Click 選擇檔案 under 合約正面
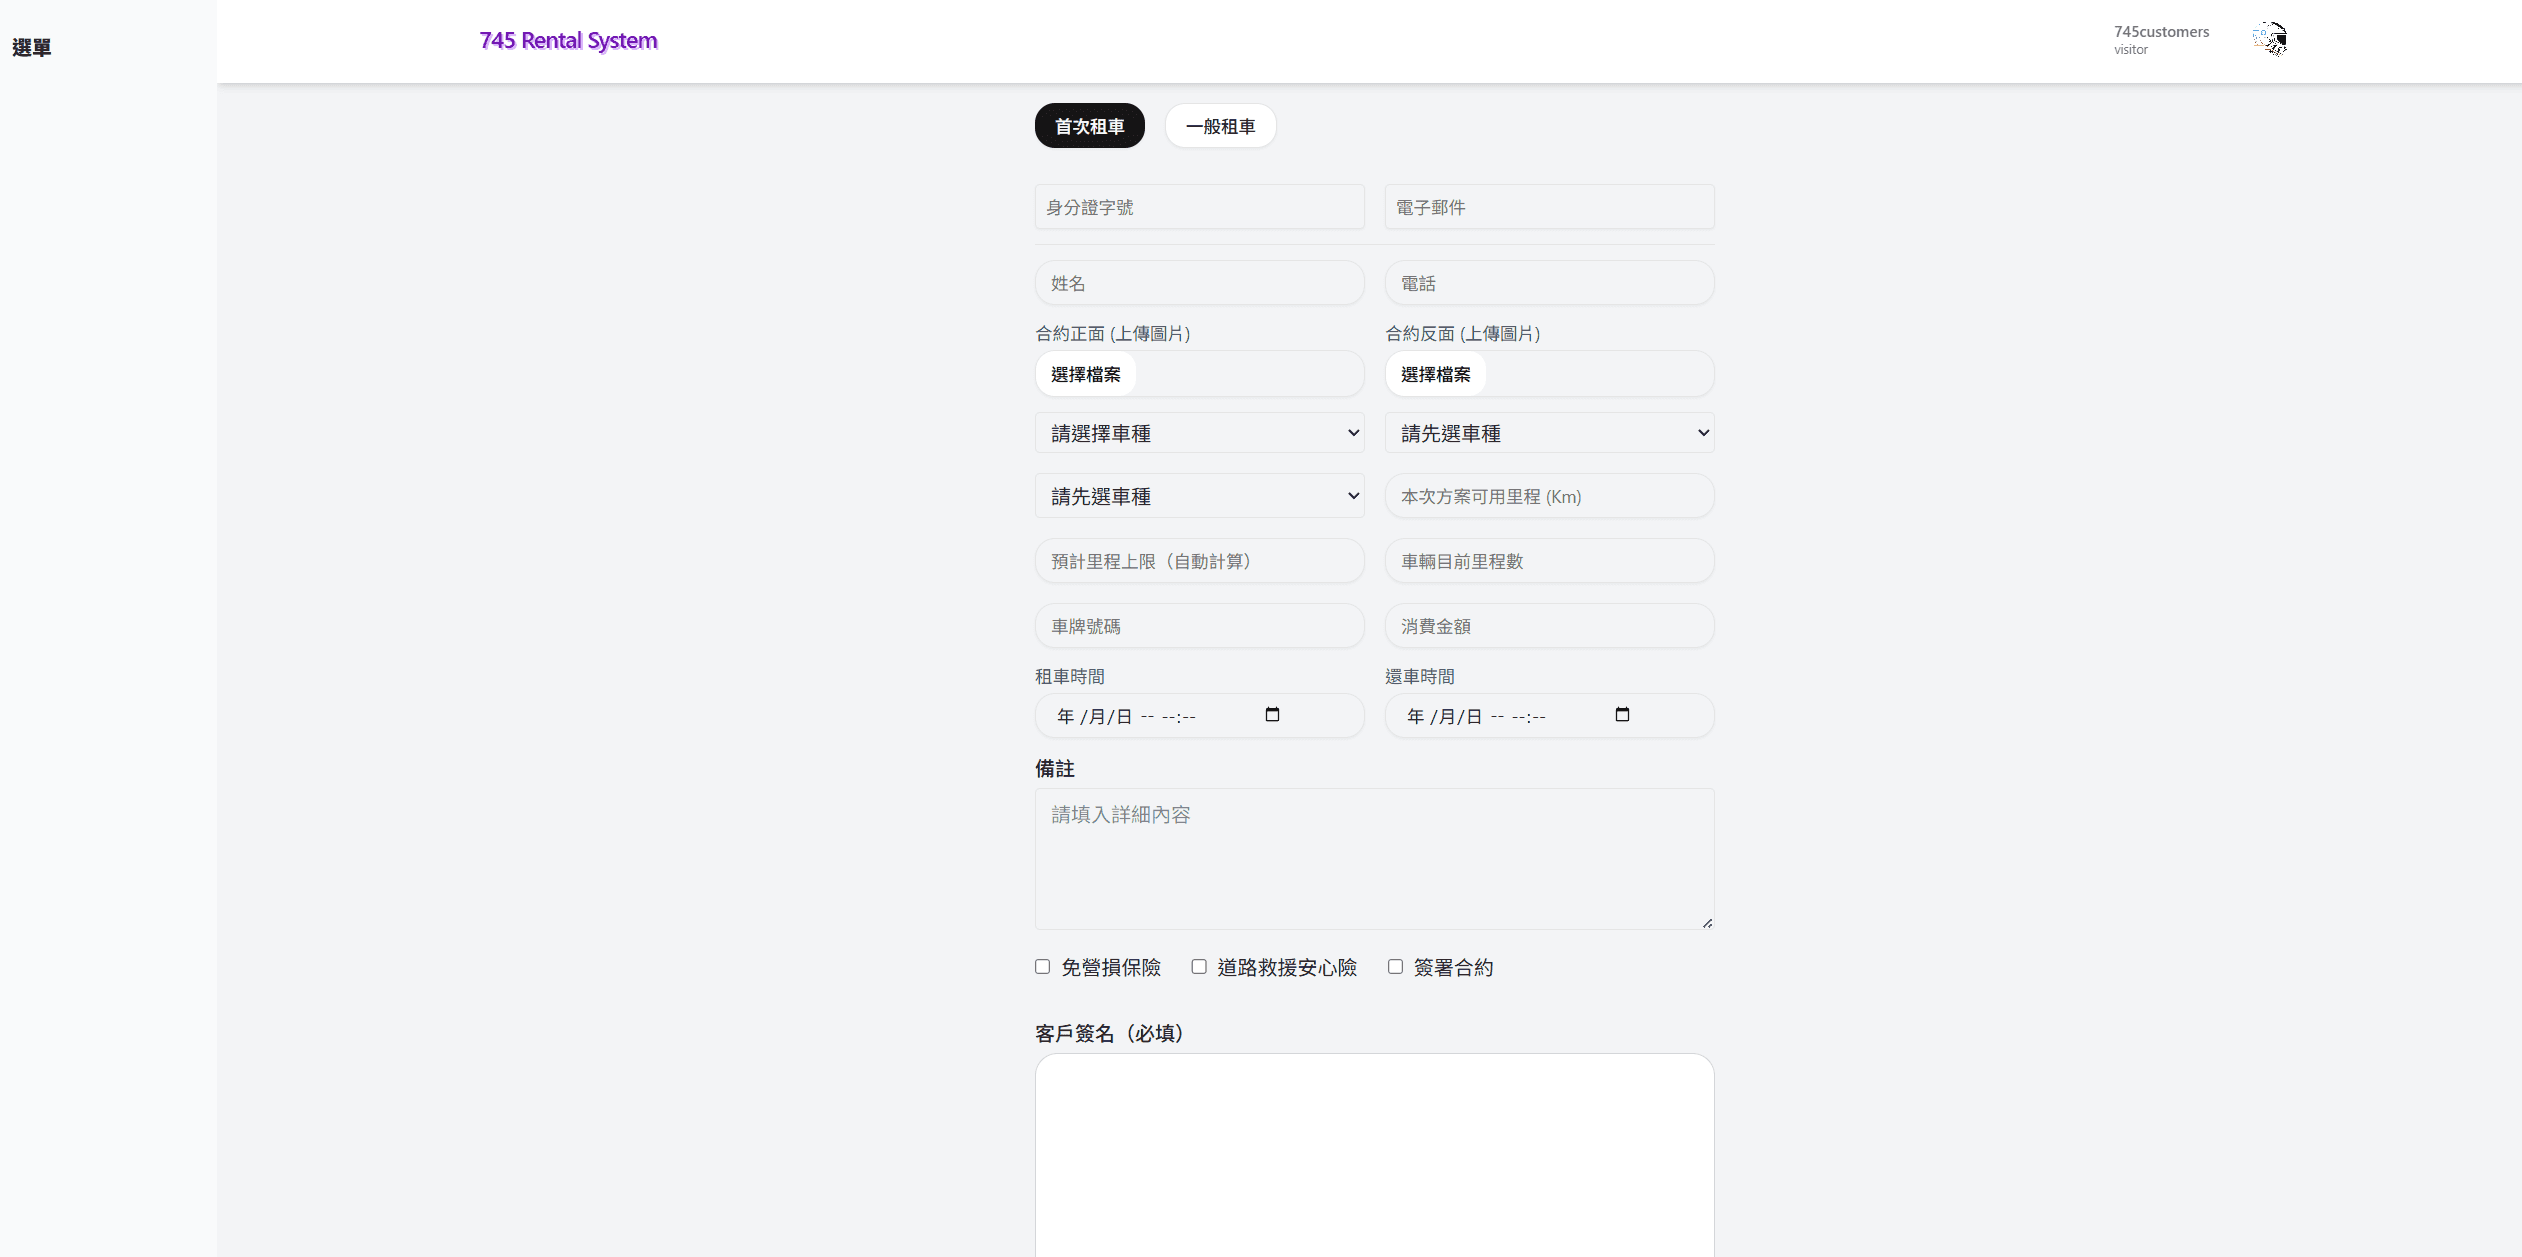Image resolution: width=2522 pixels, height=1257 pixels. click(x=1085, y=374)
